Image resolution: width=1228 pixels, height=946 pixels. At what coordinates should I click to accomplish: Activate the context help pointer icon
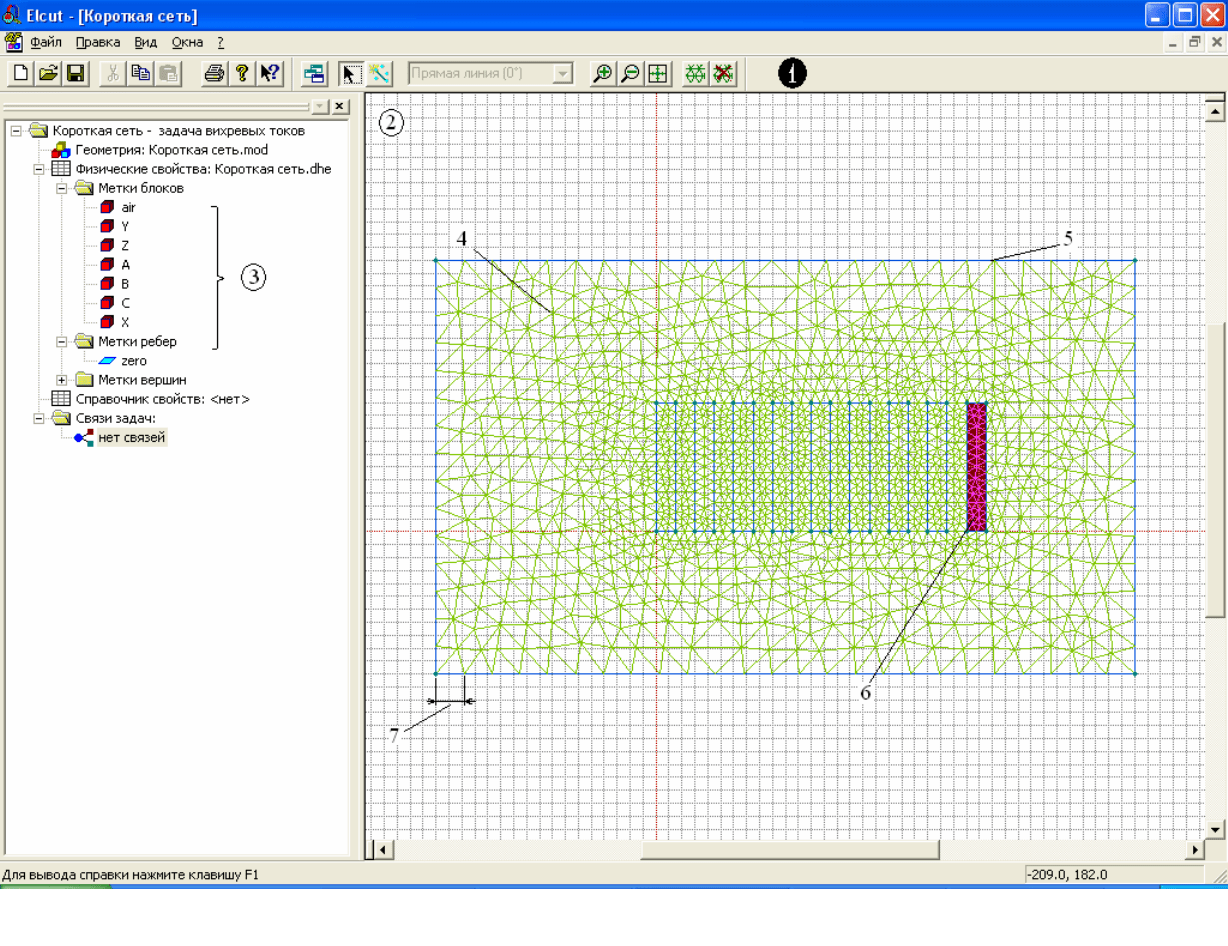tap(269, 73)
